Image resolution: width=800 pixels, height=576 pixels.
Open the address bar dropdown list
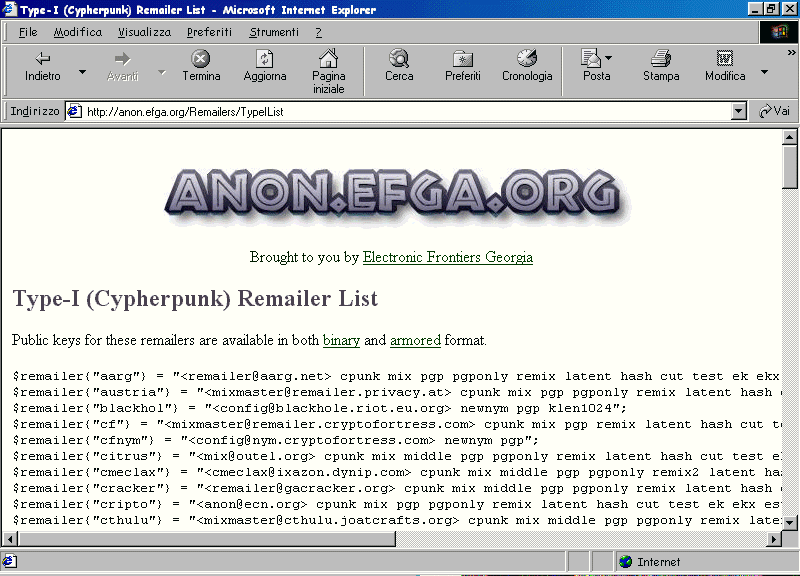738,111
